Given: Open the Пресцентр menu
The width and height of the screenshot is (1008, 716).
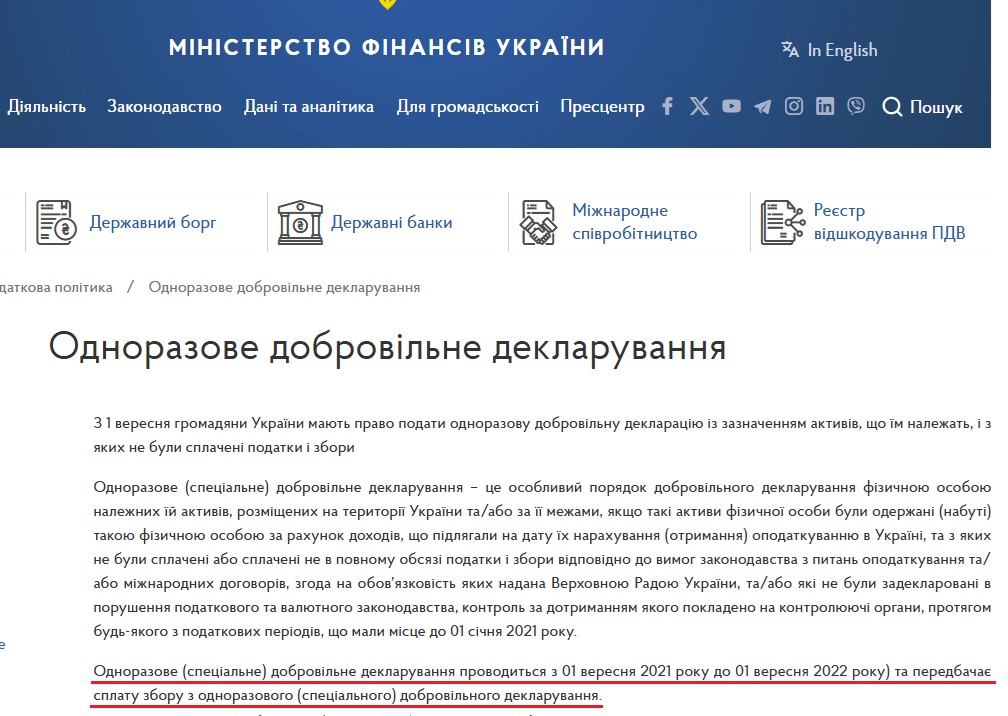Looking at the screenshot, I should pos(602,106).
